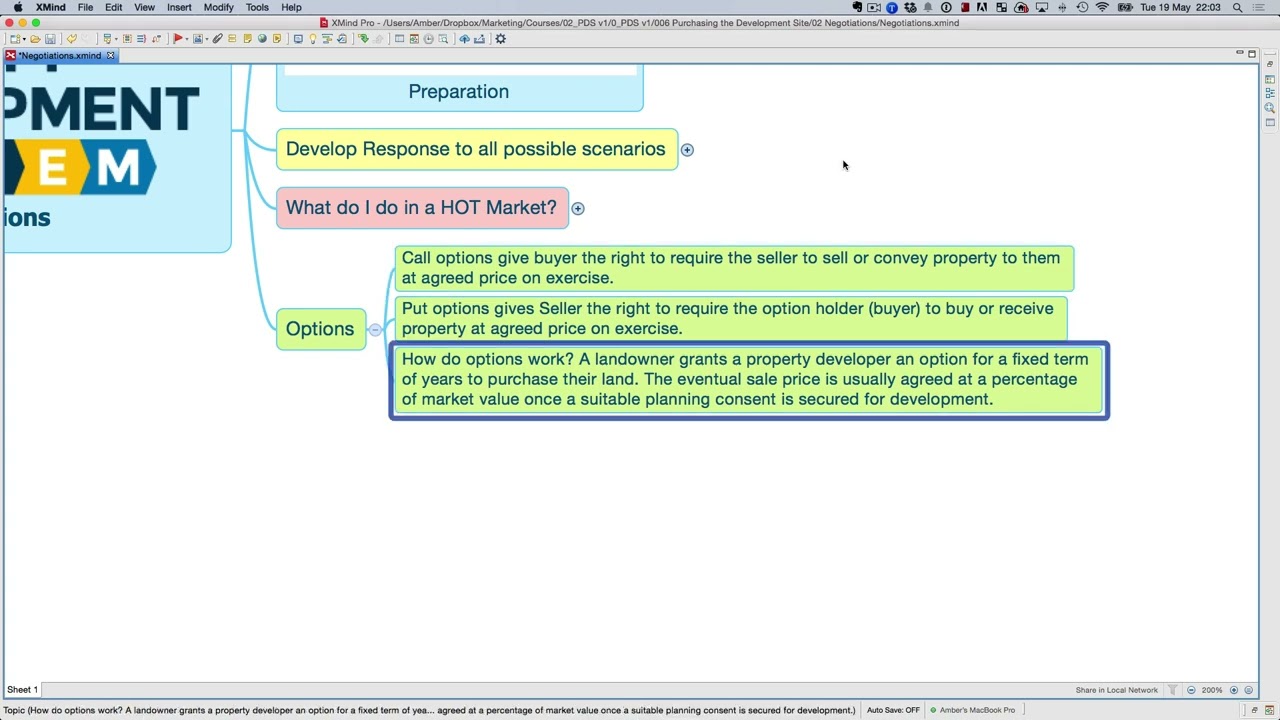Click the Gantt chart toolbar icon
Screen dimensions: 1280x720
327,39
